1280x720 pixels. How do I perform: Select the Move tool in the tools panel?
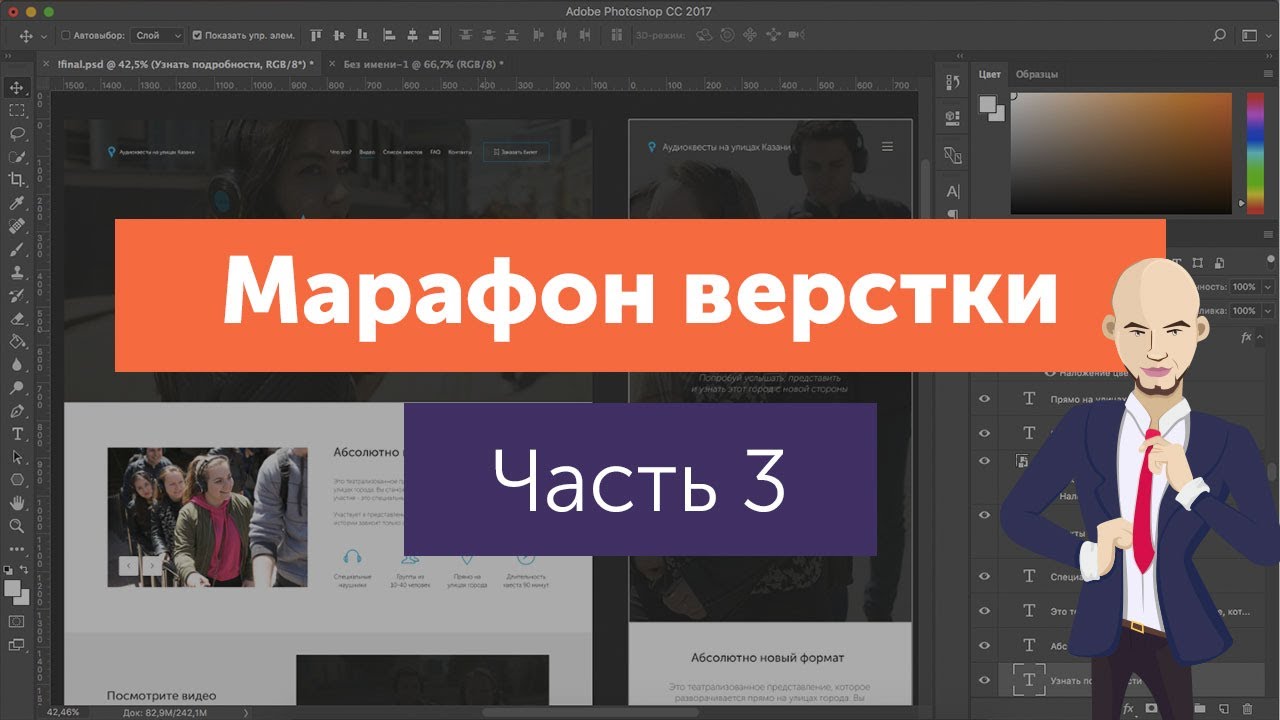coord(16,88)
